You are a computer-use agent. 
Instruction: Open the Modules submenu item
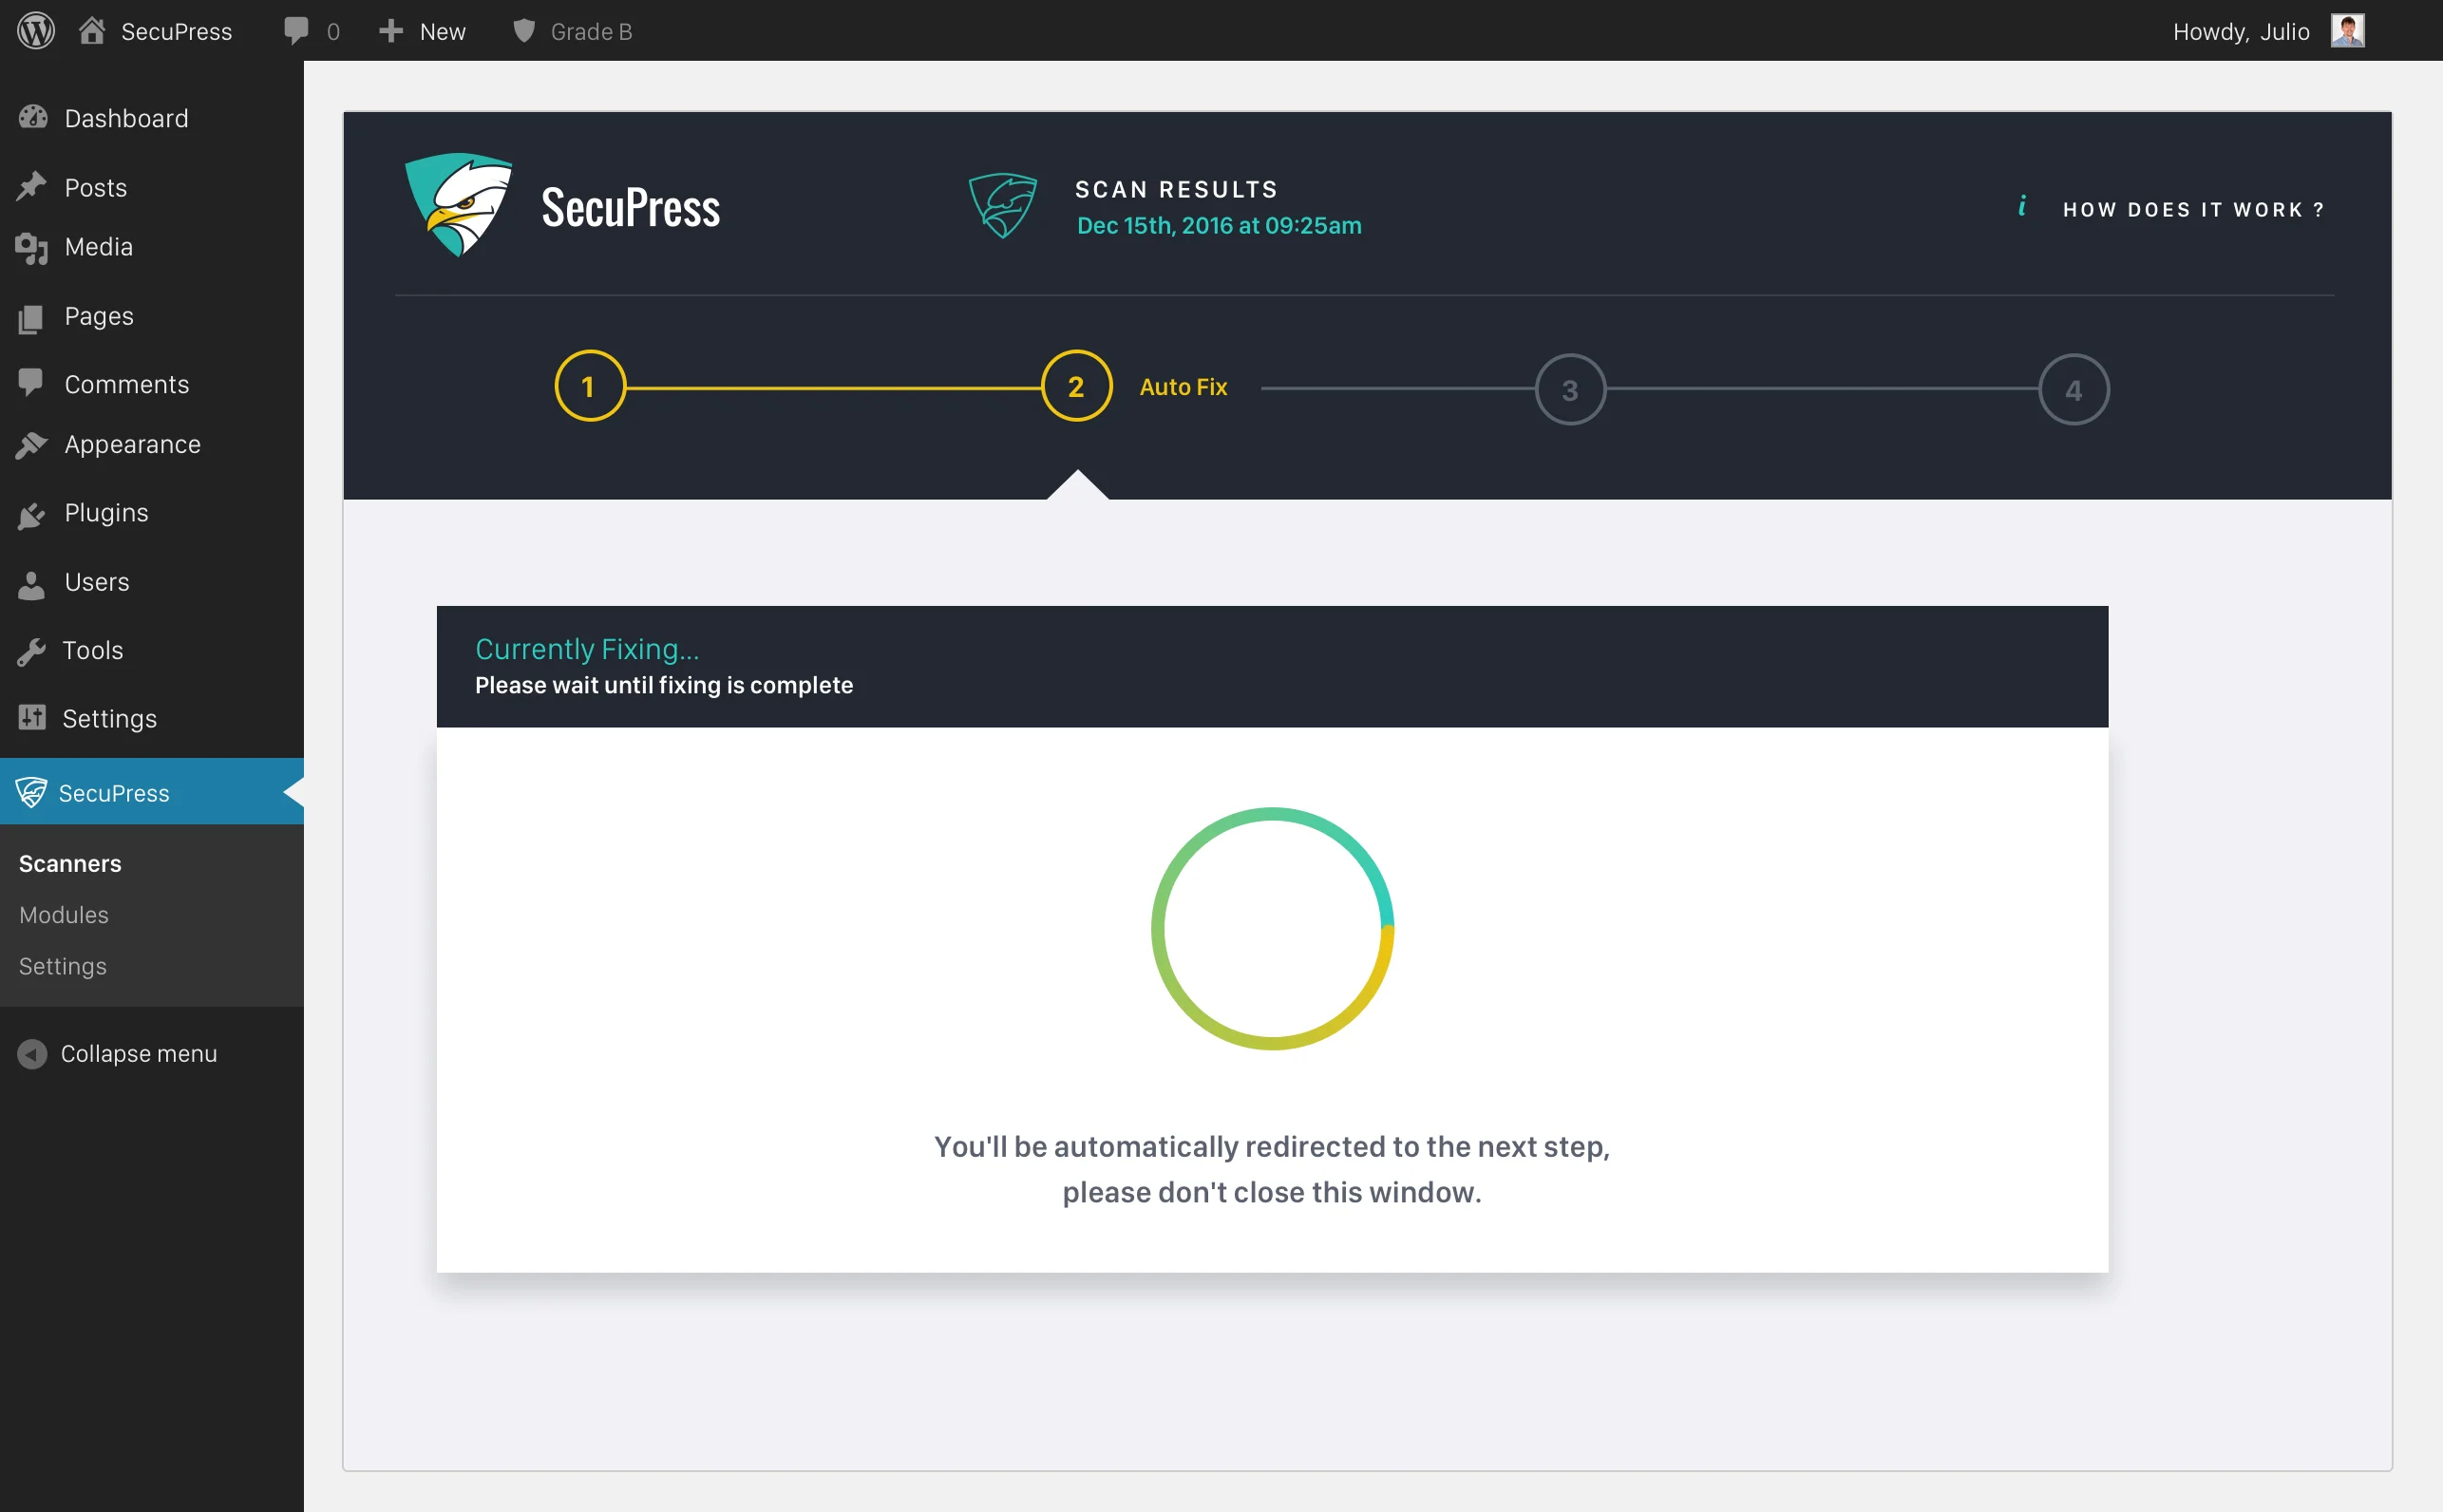click(62, 914)
